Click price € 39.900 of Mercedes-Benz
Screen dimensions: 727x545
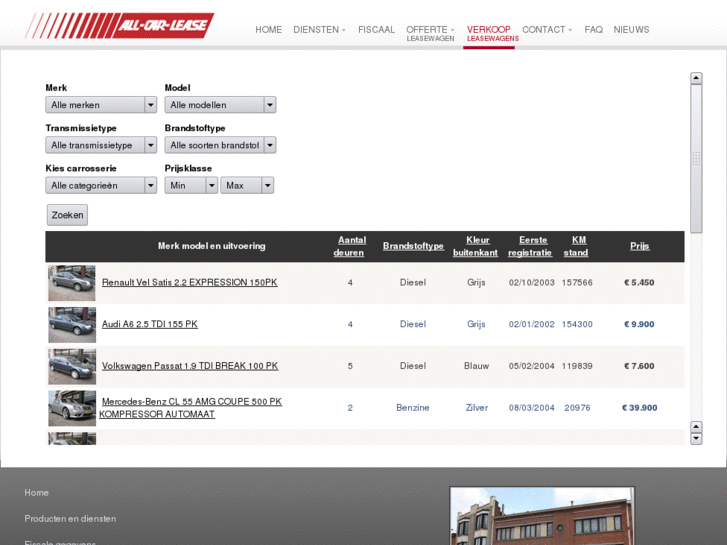[639, 408]
